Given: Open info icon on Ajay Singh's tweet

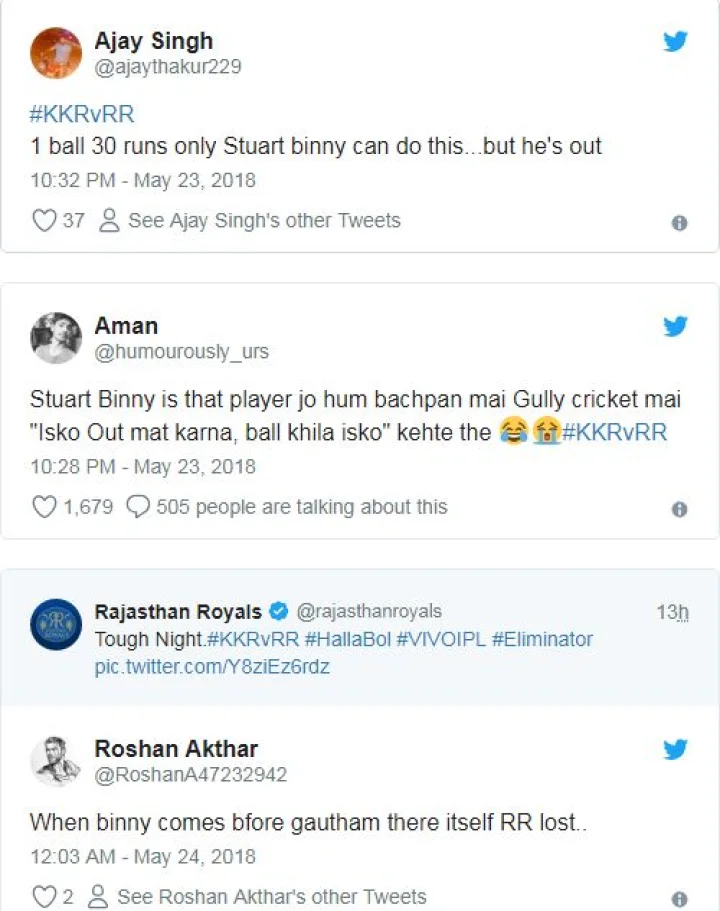Looking at the screenshot, I should coord(679,223).
